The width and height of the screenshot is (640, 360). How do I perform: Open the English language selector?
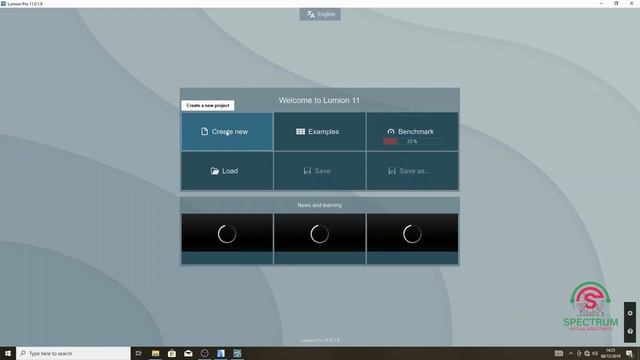coord(320,14)
